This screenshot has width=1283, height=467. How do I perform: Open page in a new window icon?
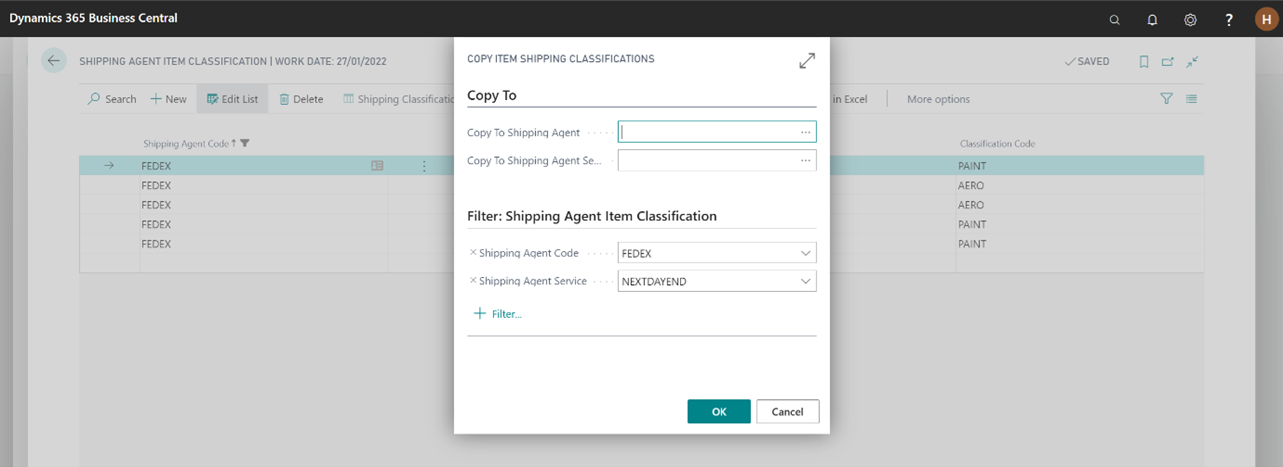pos(1167,61)
